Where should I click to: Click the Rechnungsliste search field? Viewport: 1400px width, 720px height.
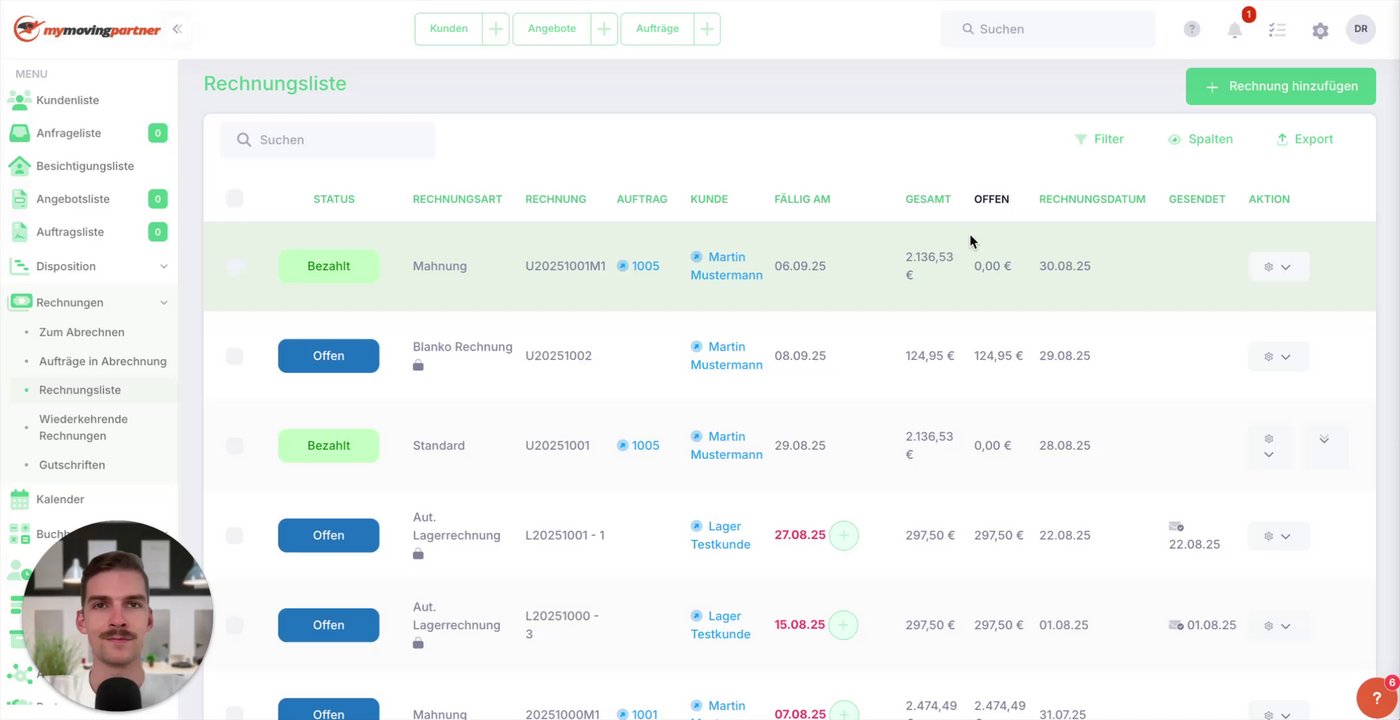click(328, 140)
